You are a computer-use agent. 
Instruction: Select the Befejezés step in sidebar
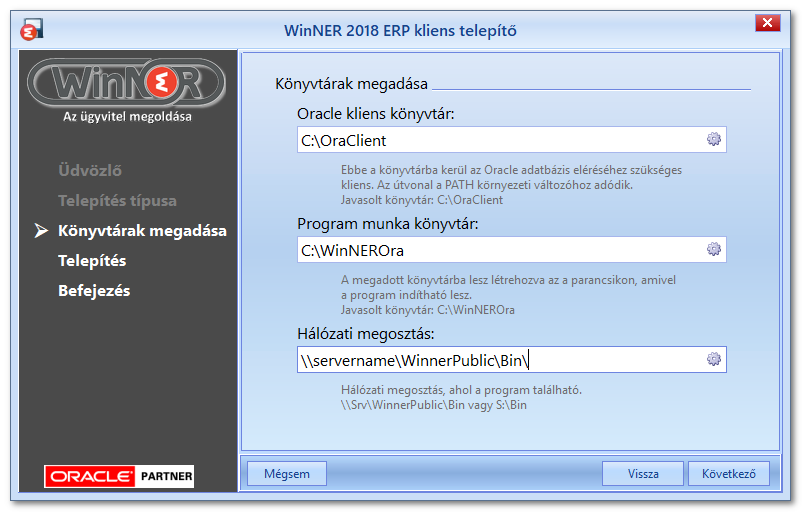tap(94, 291)
